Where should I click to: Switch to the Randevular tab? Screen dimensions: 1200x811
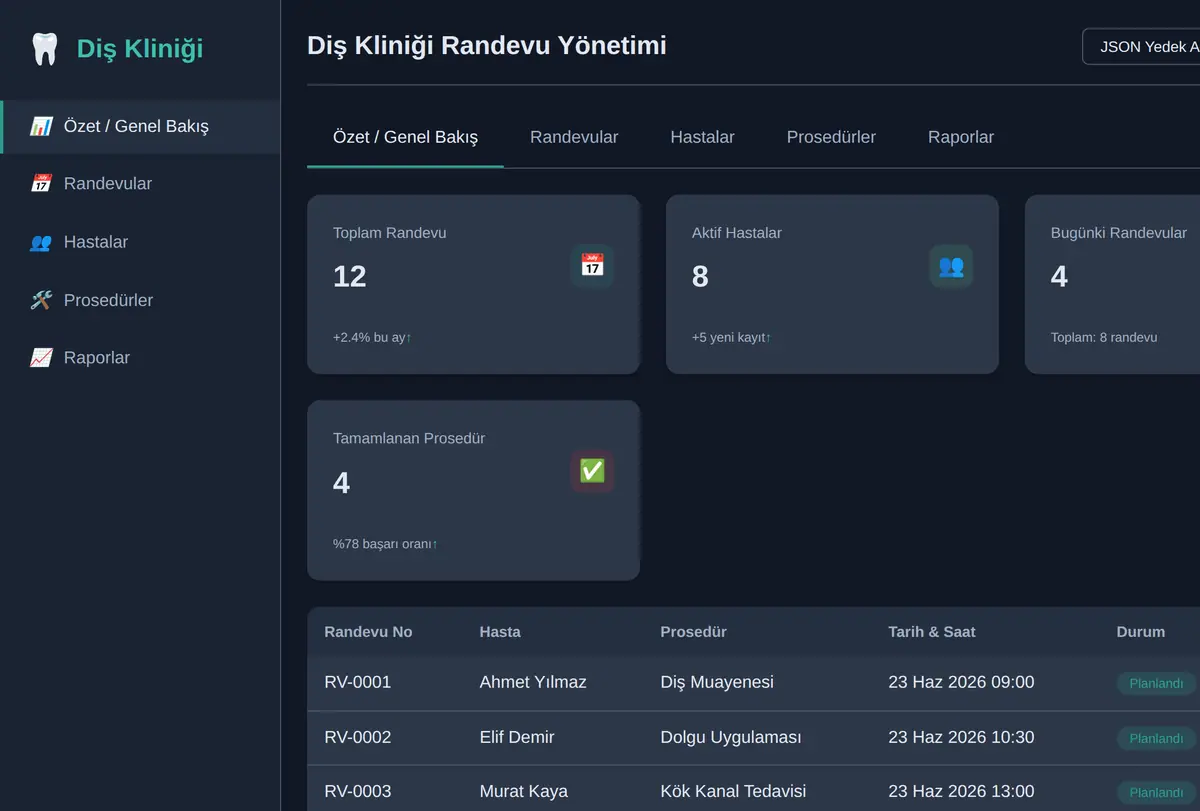(x=574, y=137)
